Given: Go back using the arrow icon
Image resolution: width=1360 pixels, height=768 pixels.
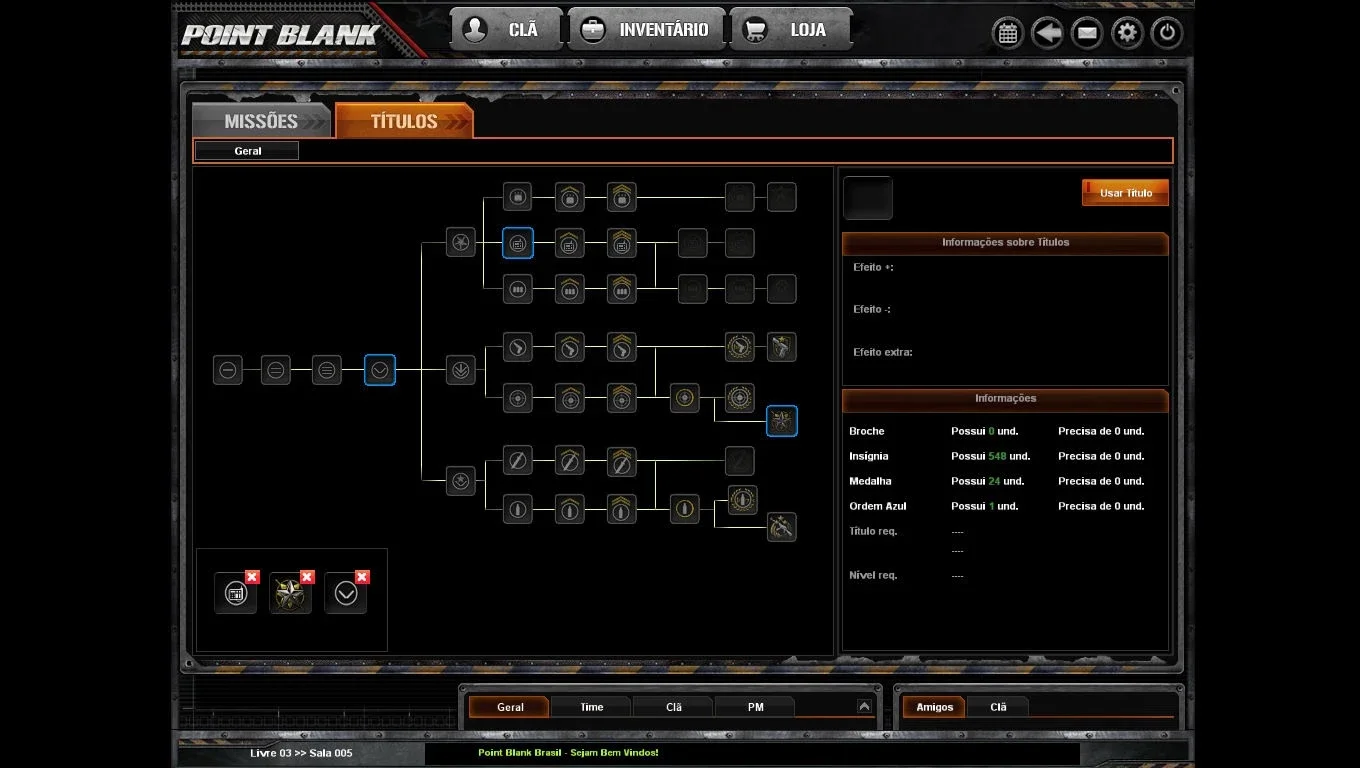Looking at the screenshot, I should (x=1047, y=33).
